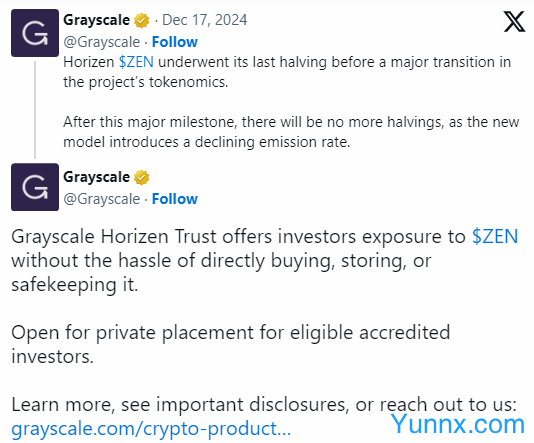Click the Horizen halving tweet text
The width and height of the screenshot is (534, 443).
(291, 102)
